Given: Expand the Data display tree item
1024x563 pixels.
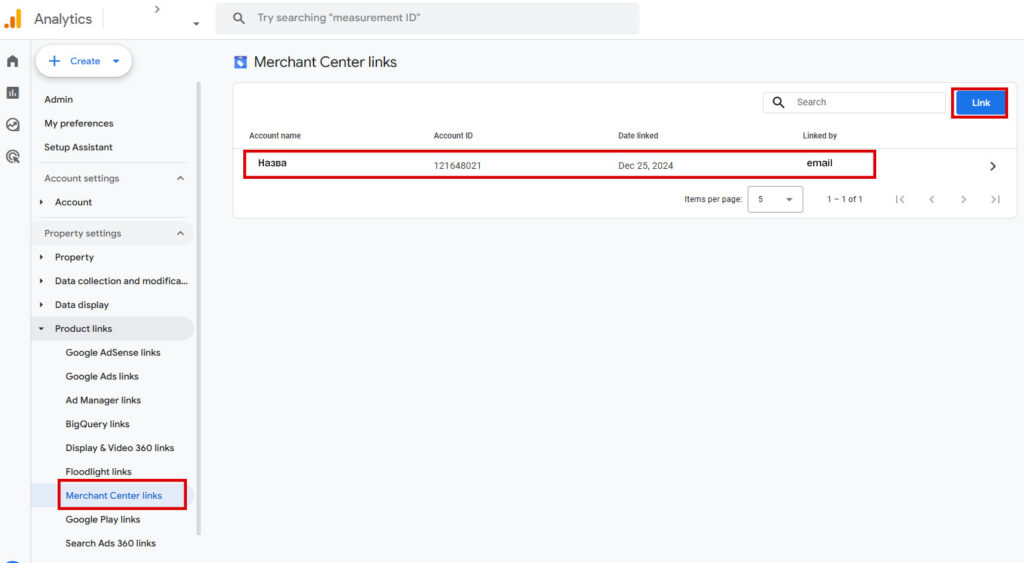Looking at the screenshot, I should pos(41,305).
